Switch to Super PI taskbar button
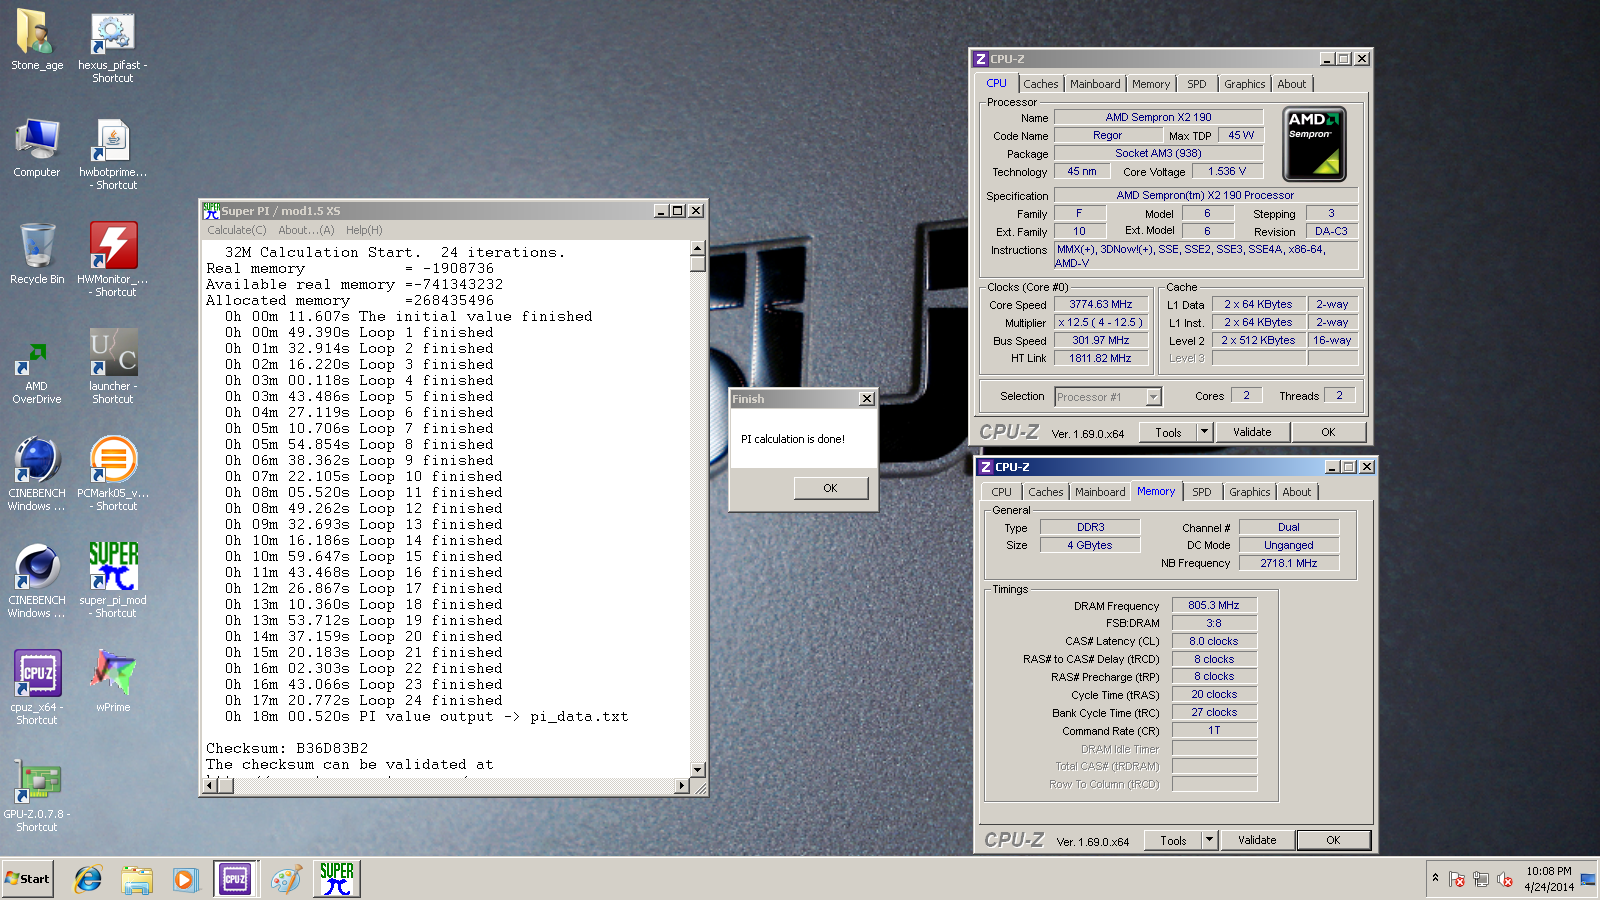 pos(336,879)
